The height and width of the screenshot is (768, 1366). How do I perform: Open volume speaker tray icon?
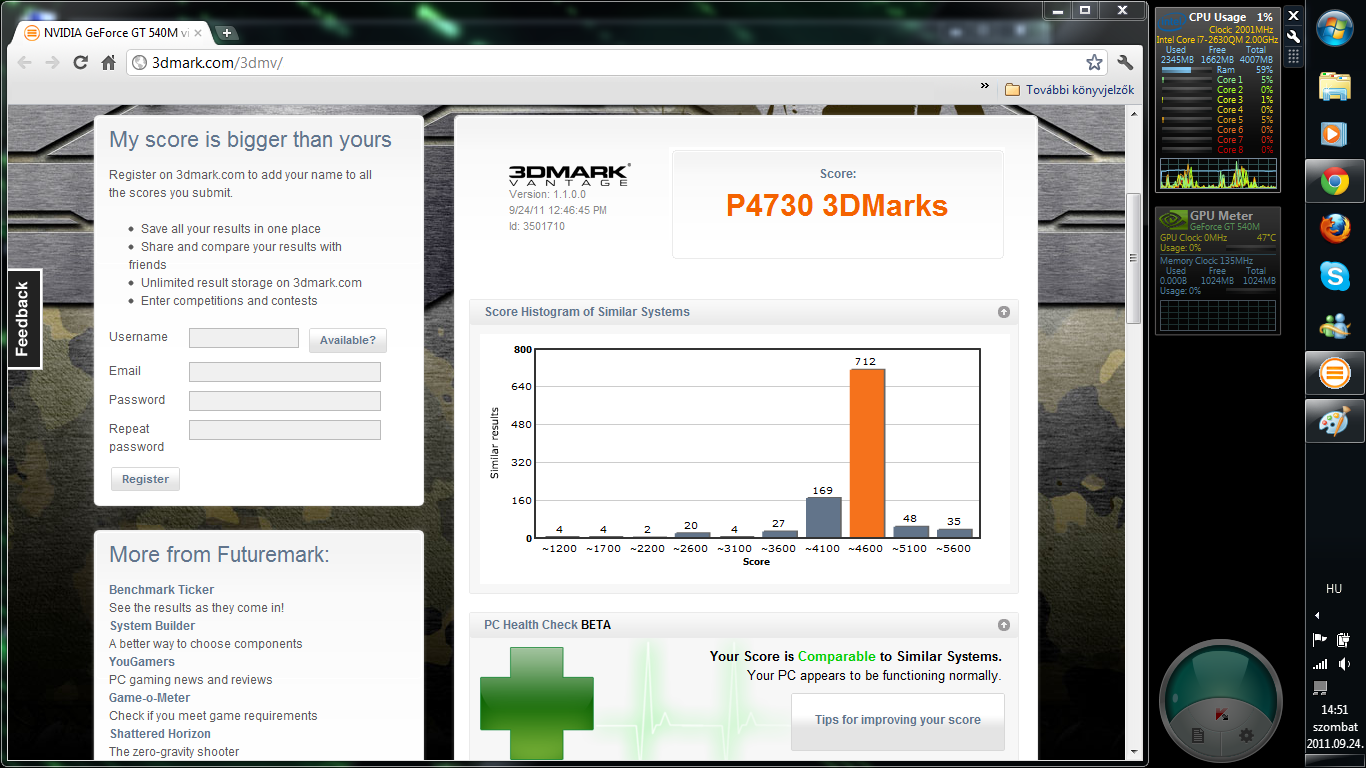[1344, 663]
